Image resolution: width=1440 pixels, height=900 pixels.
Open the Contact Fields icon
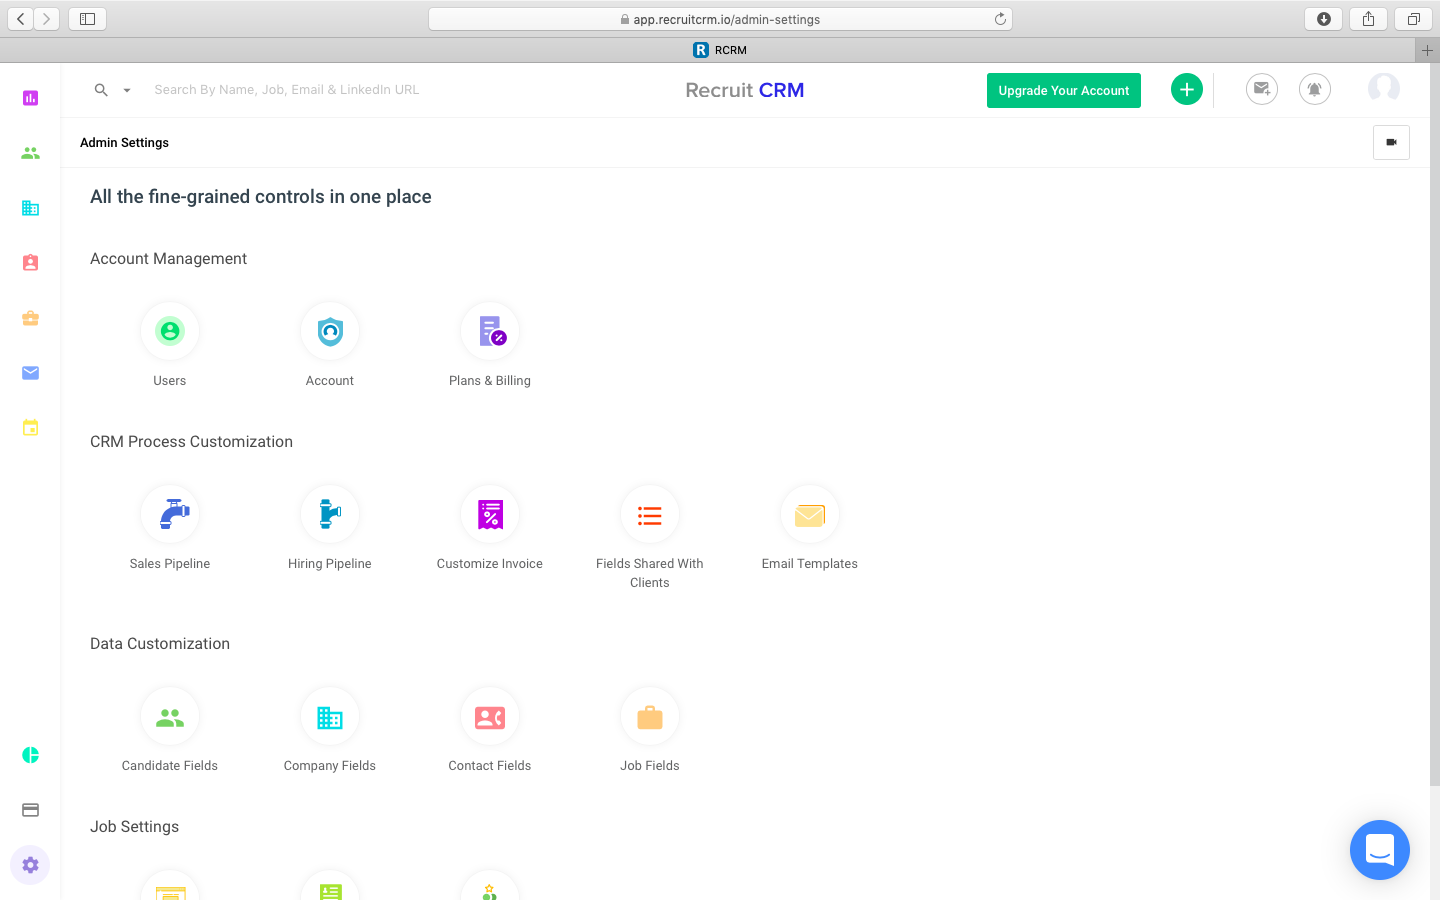click(x=490, y=716)
